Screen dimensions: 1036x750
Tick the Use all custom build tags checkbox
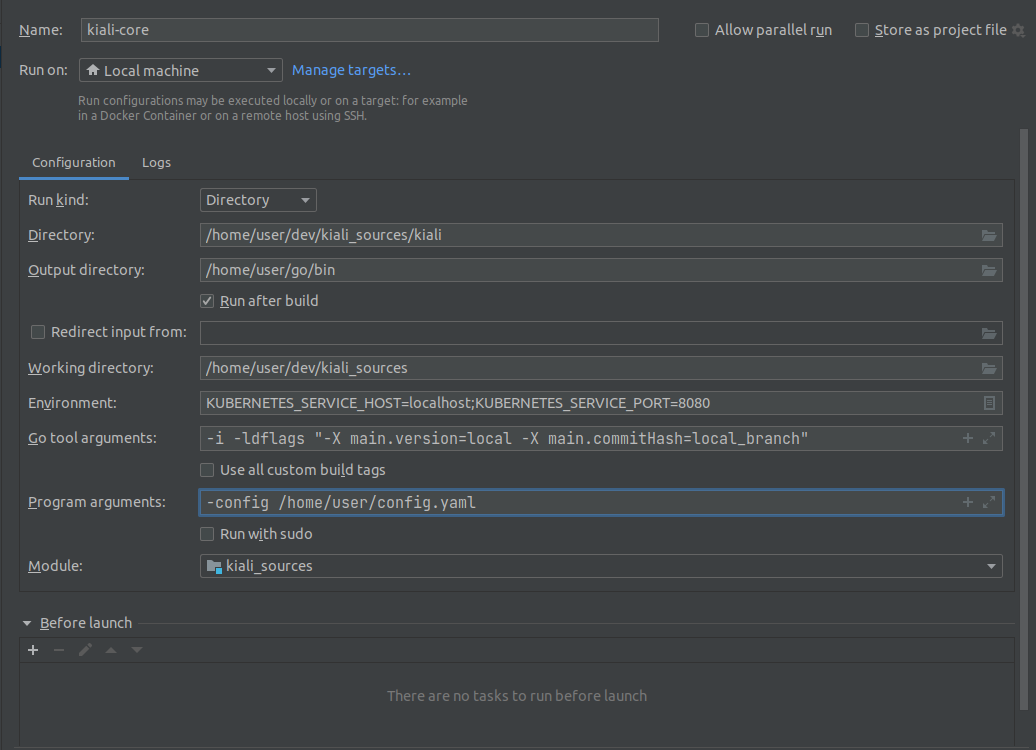click(207, 470)
